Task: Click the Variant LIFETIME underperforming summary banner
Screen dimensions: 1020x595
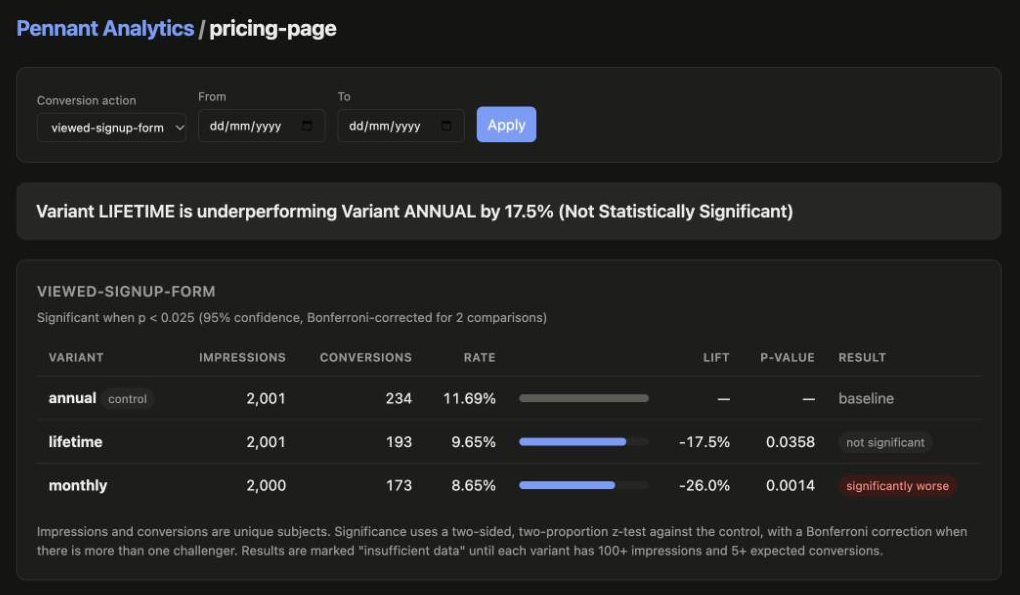Action: tap(509, 211)
